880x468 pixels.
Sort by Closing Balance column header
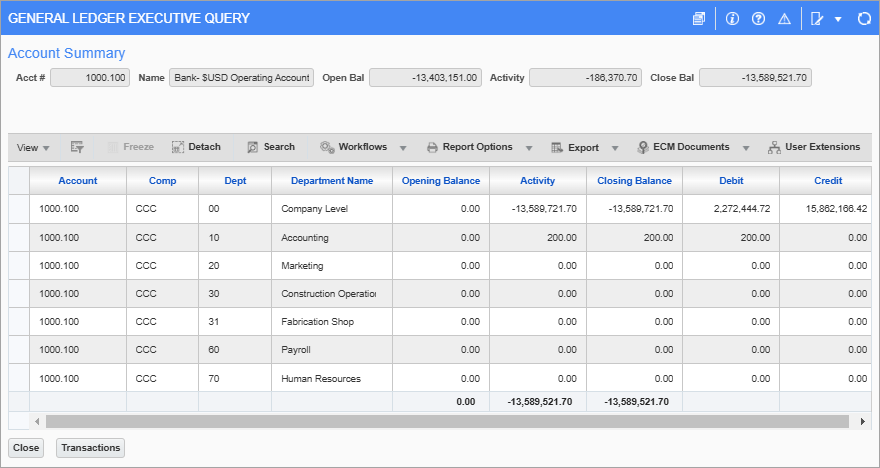click(x=635, y=181)
